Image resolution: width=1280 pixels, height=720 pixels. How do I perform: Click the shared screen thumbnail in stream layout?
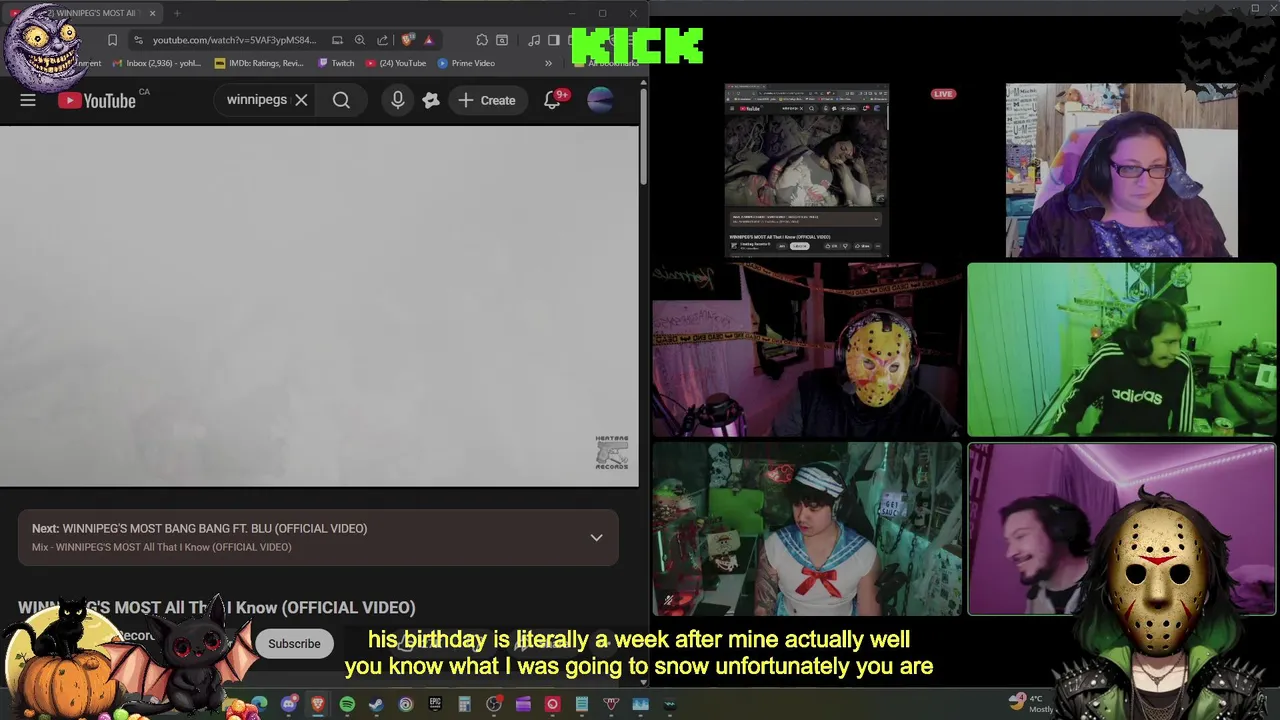[x=806, y=170]
